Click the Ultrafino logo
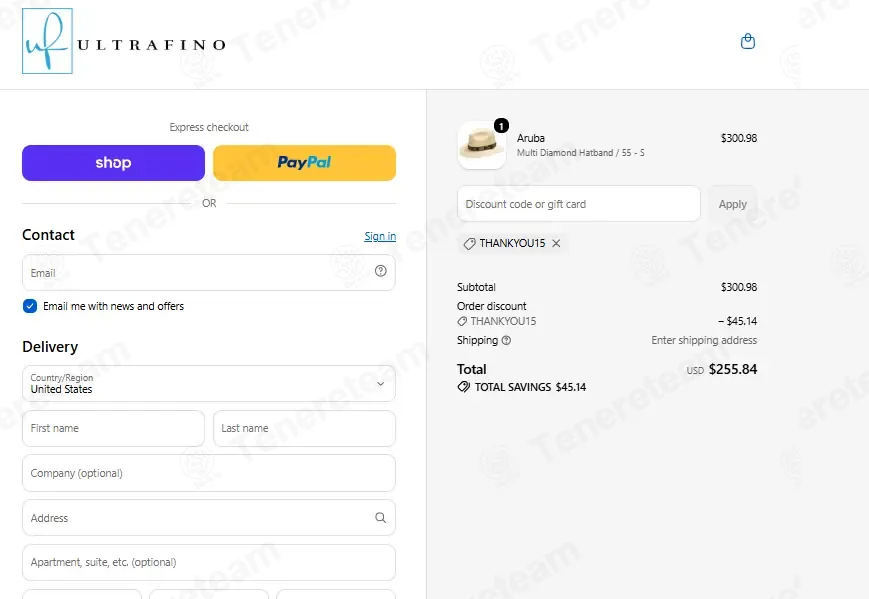Viewport: 869px width, 599px height. [x=124, y=41]
